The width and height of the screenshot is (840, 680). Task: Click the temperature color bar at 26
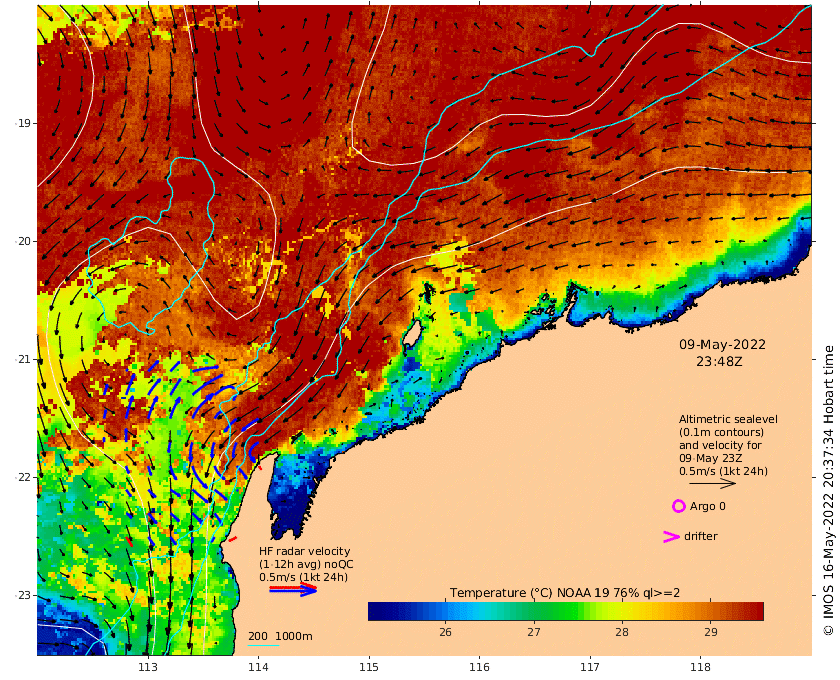point(445,611)
